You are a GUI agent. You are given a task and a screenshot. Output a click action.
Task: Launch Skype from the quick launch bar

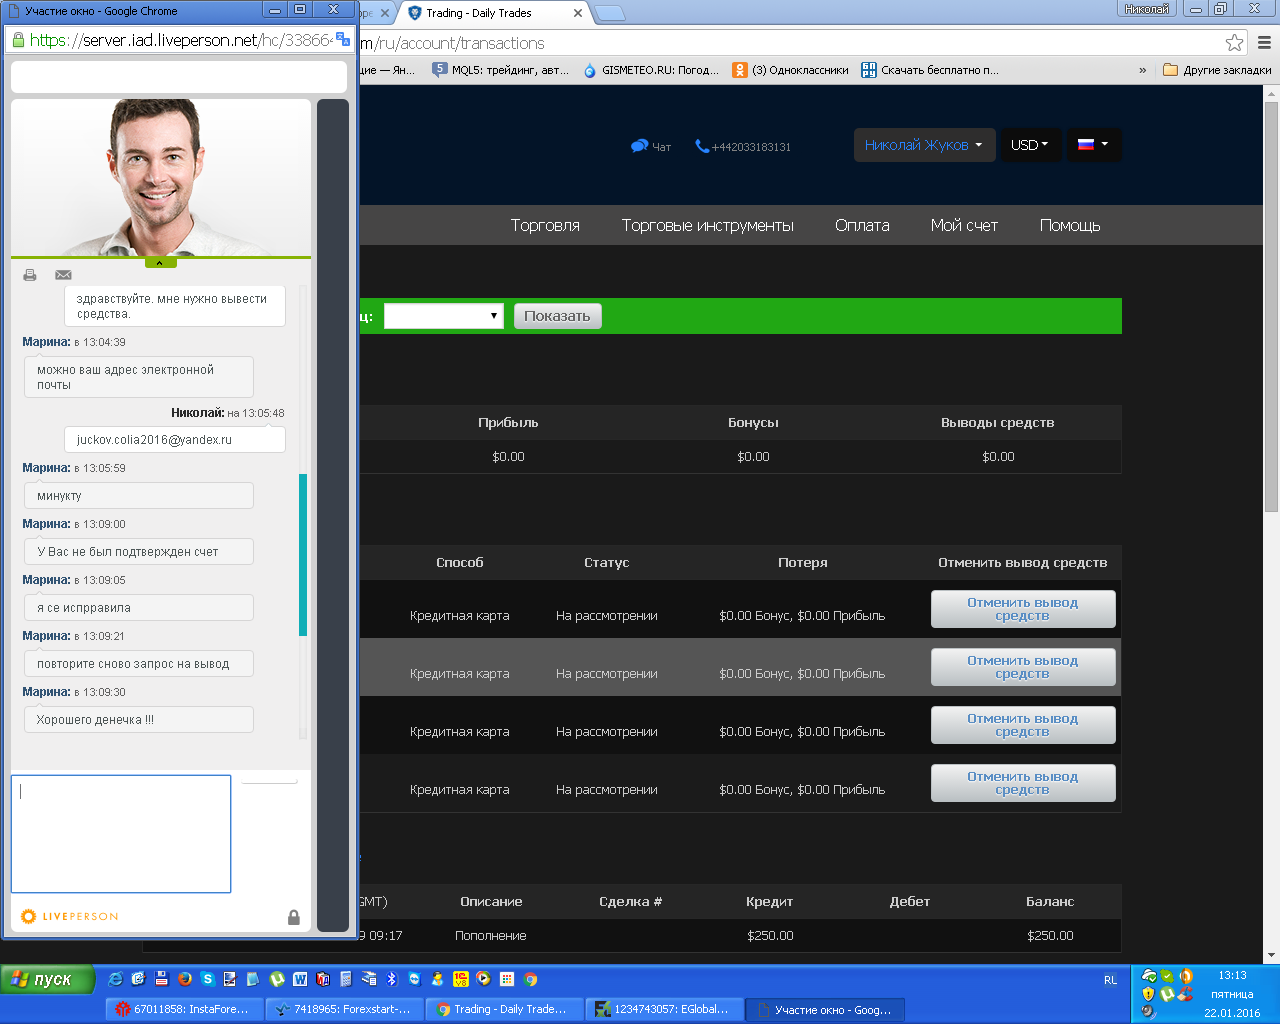(x=207, y=979)
